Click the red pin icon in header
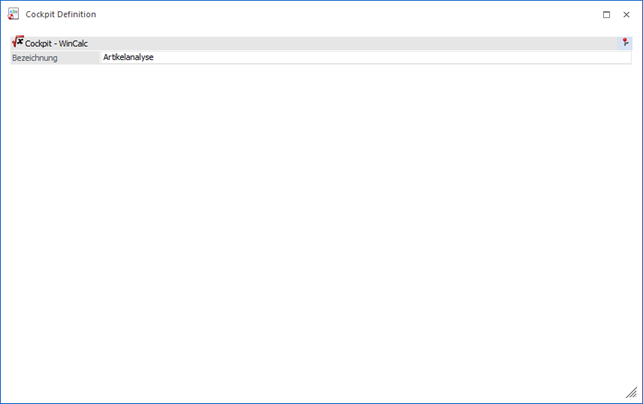The height and width of the screenshot is (404, 643). point(625,43)
